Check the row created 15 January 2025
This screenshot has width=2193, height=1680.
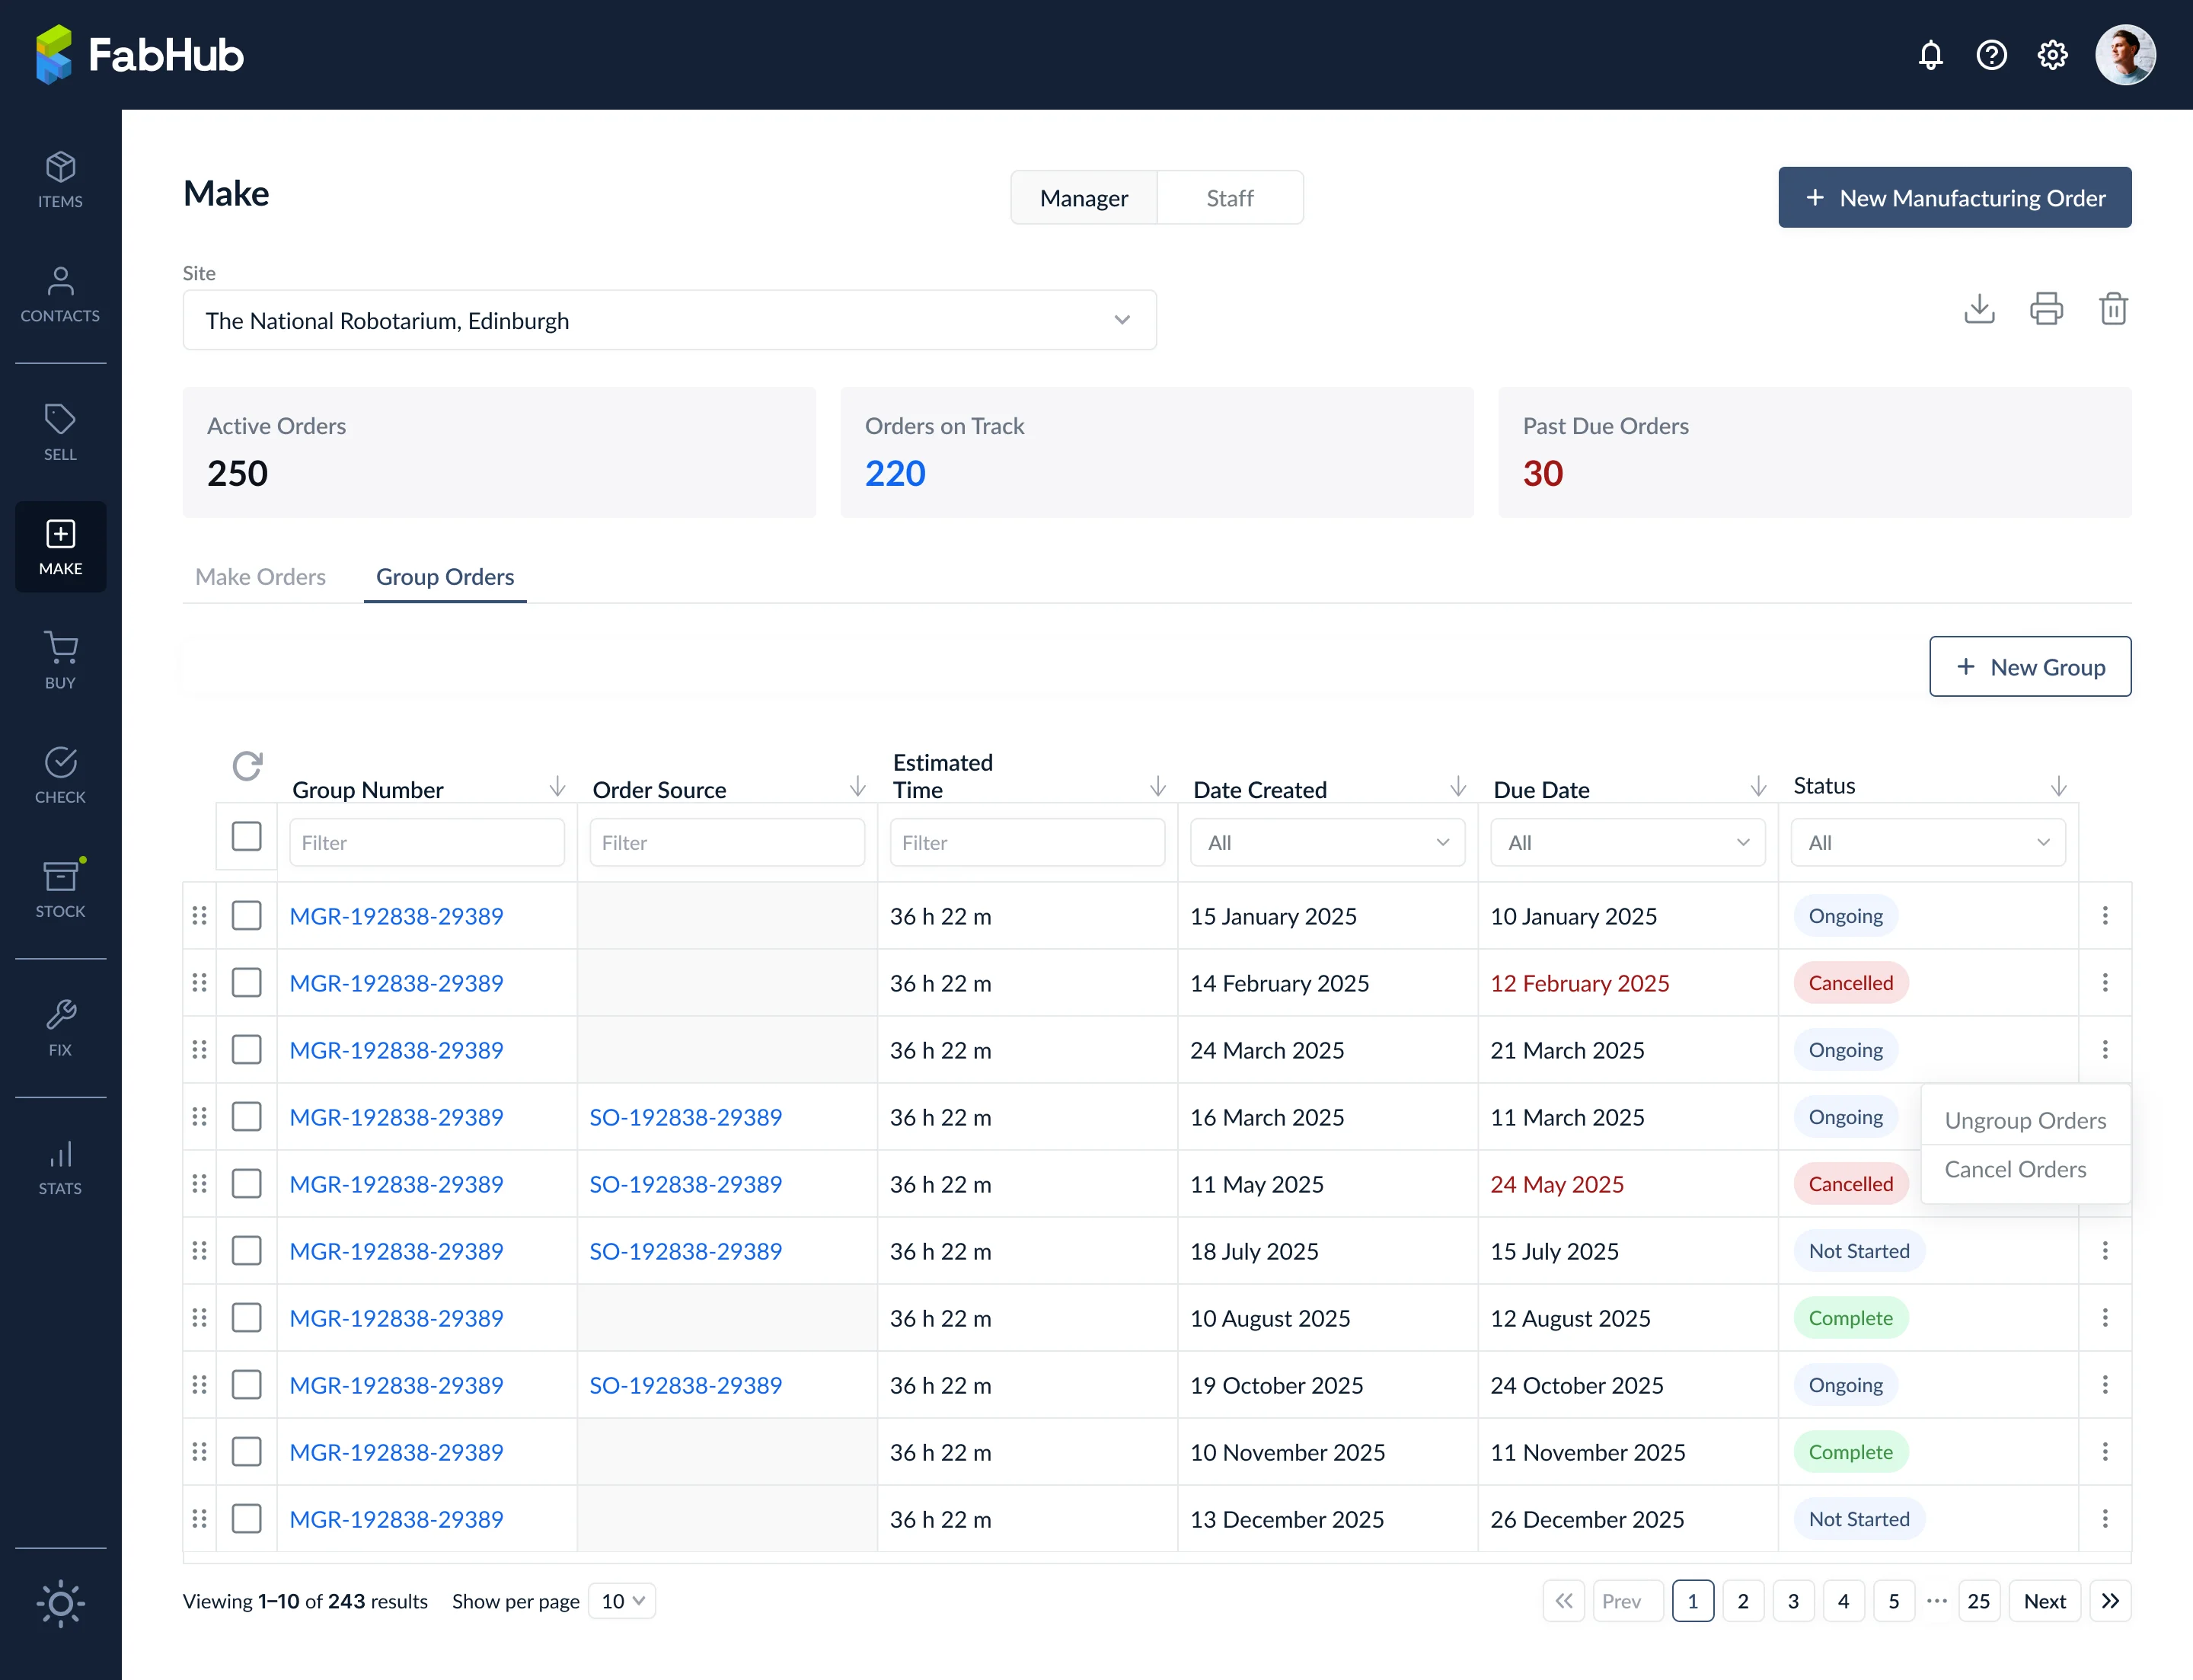246,915
